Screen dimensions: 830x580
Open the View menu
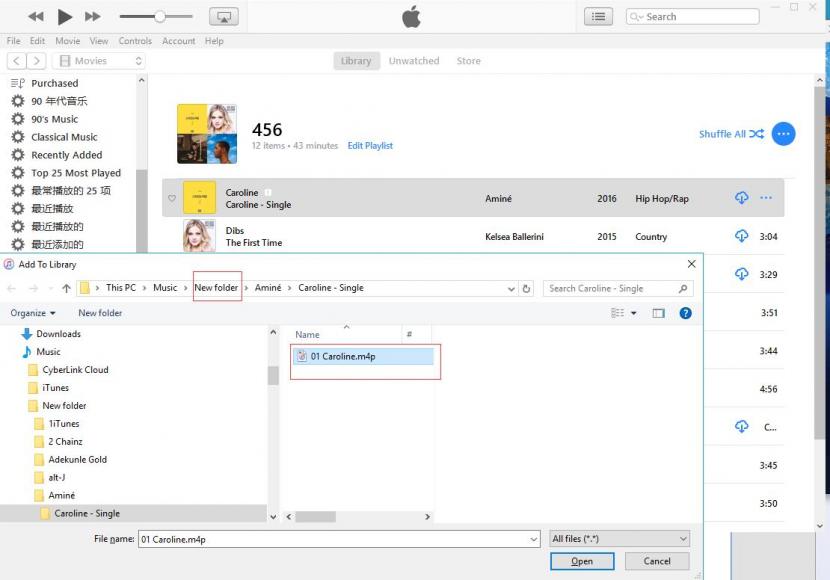pos(99,41)
